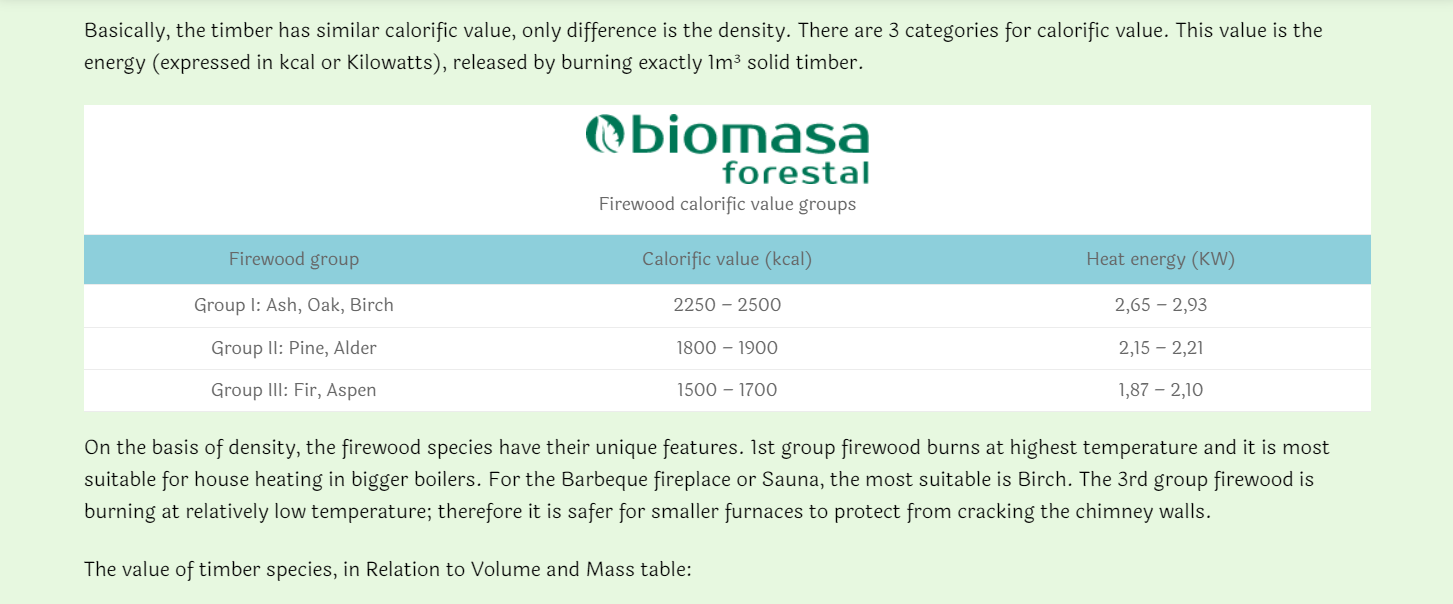Select the Firewood group column header
Viewport: 1453px width, 604px height.
pos(294,259)
